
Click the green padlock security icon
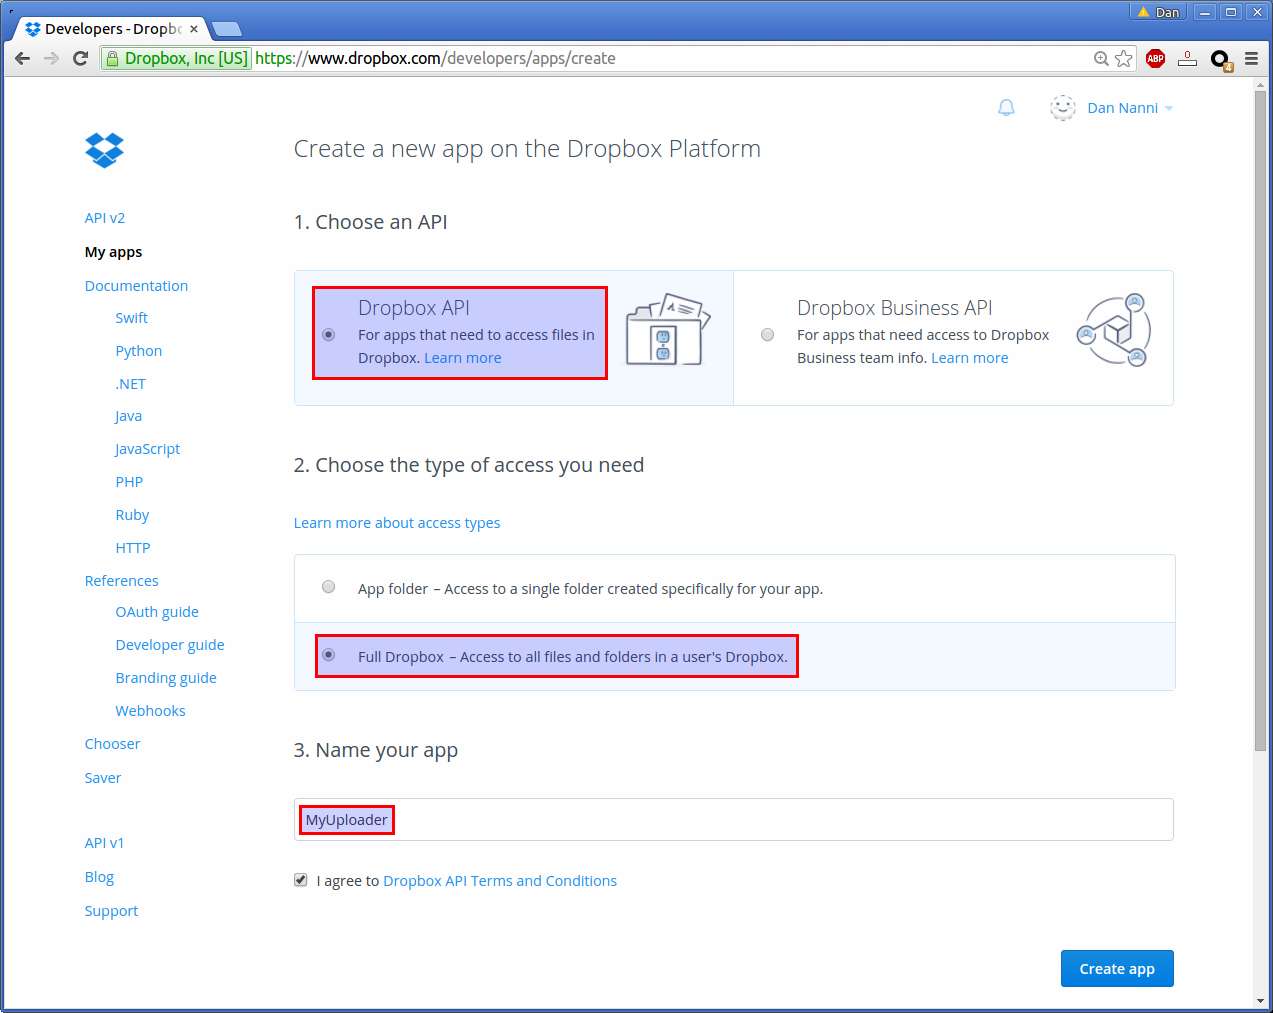[x=112, y=58]
